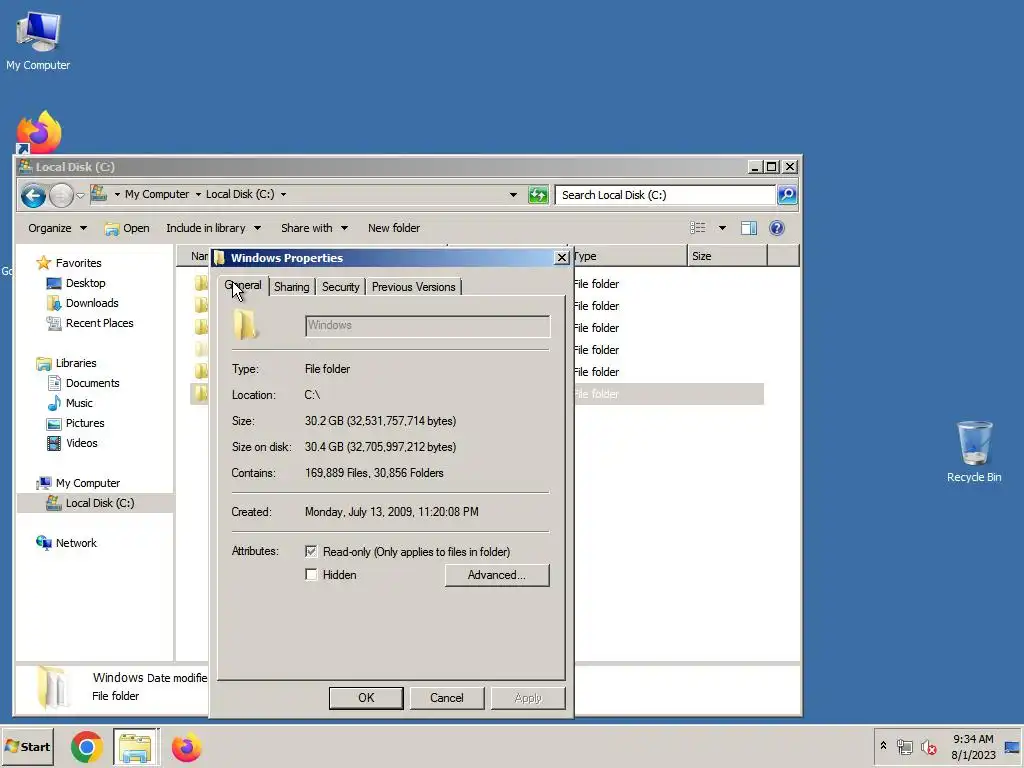Viewport: 1024px width, 768px height.
Task: Maximize the Local Disk (C:) window
Action: click(771, 167)
